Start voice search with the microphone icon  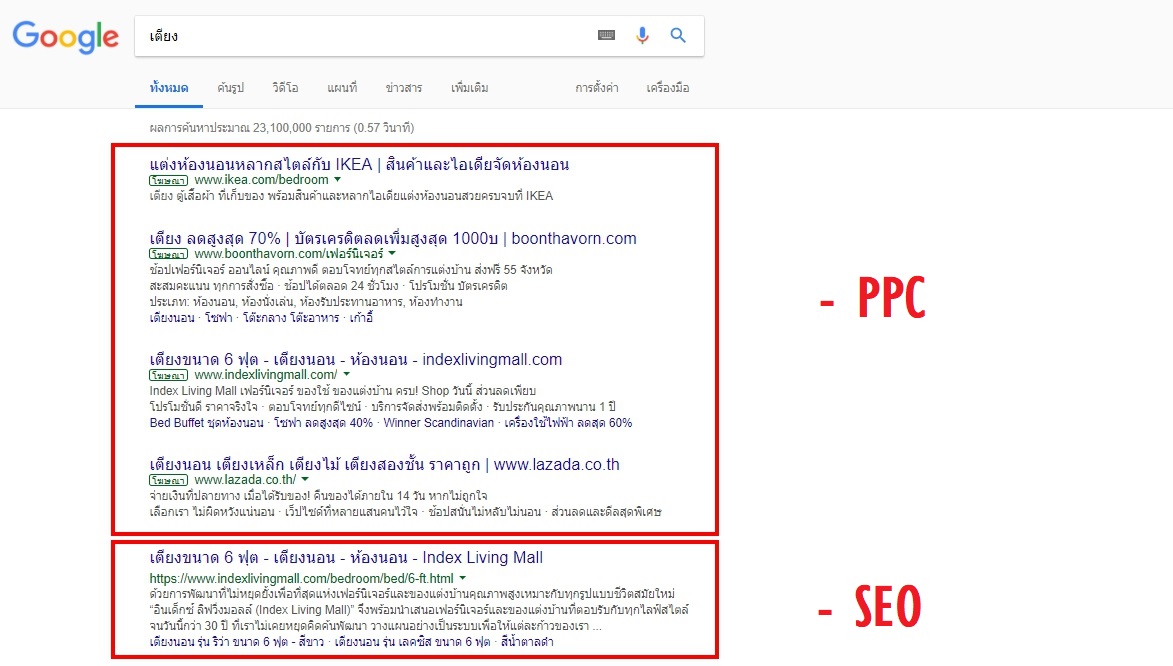[x=642, y=35]
